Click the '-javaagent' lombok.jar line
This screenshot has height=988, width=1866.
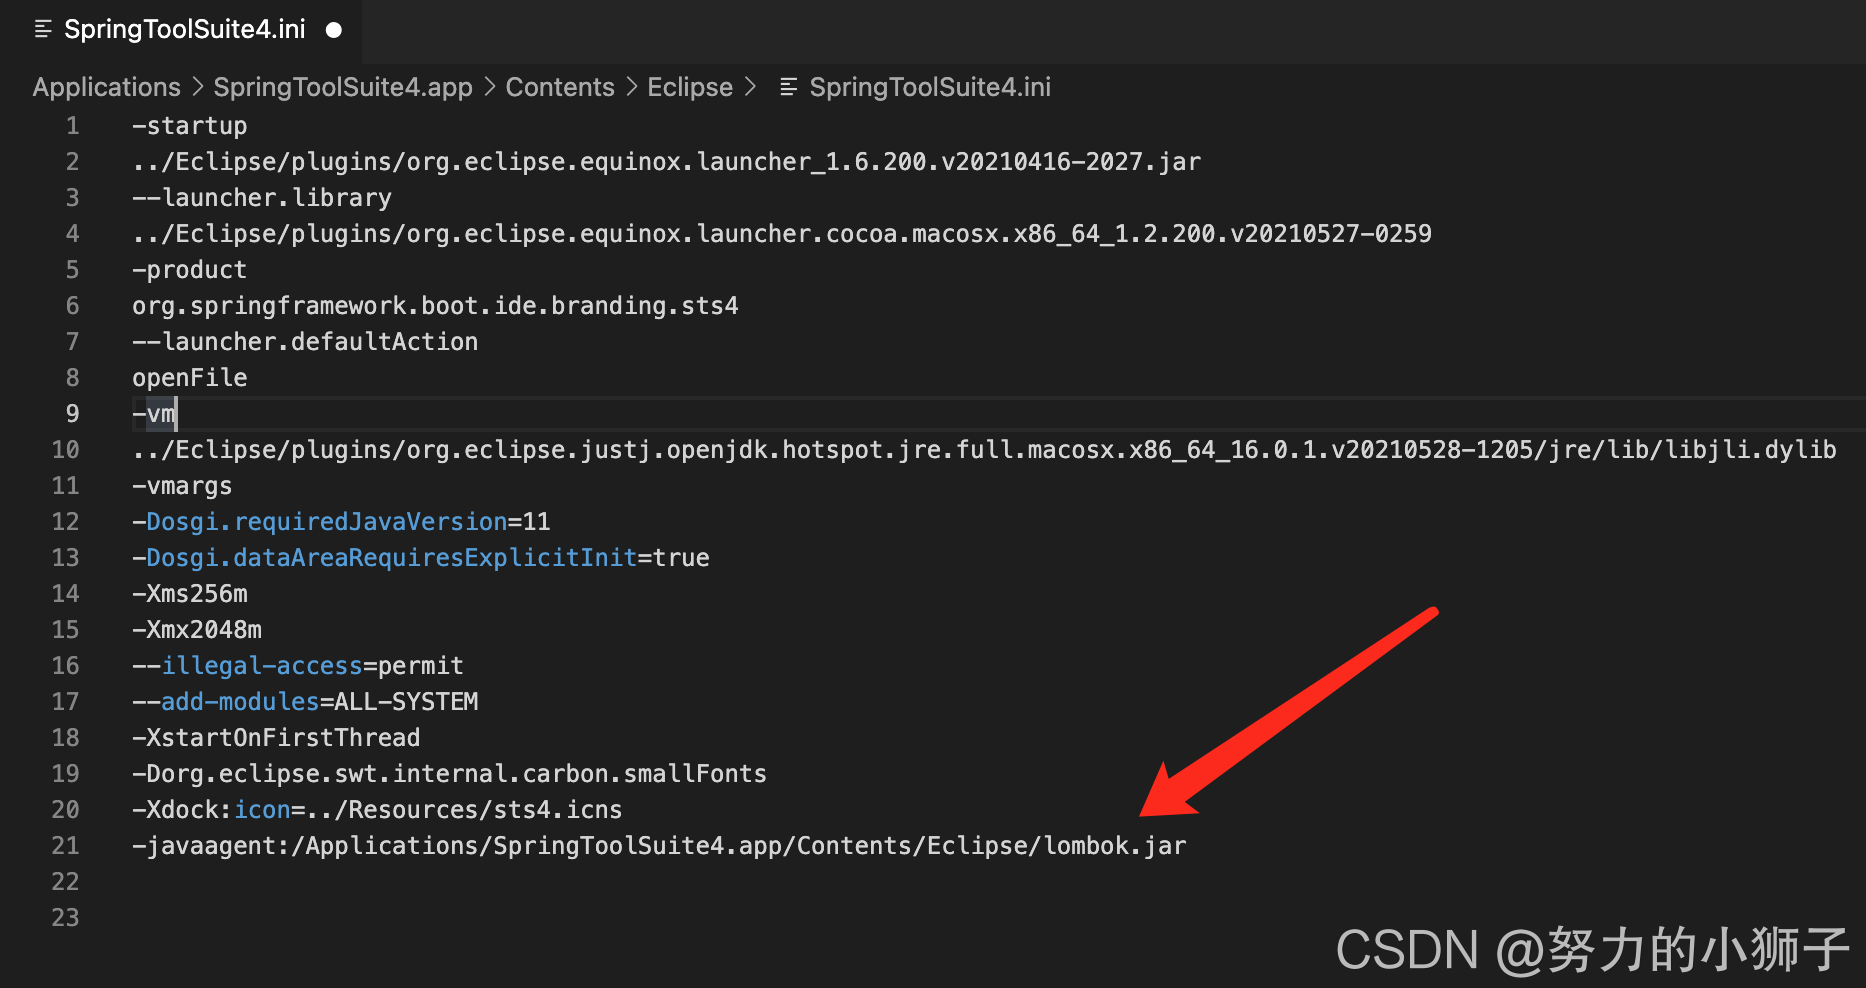(x=660, y=846)
